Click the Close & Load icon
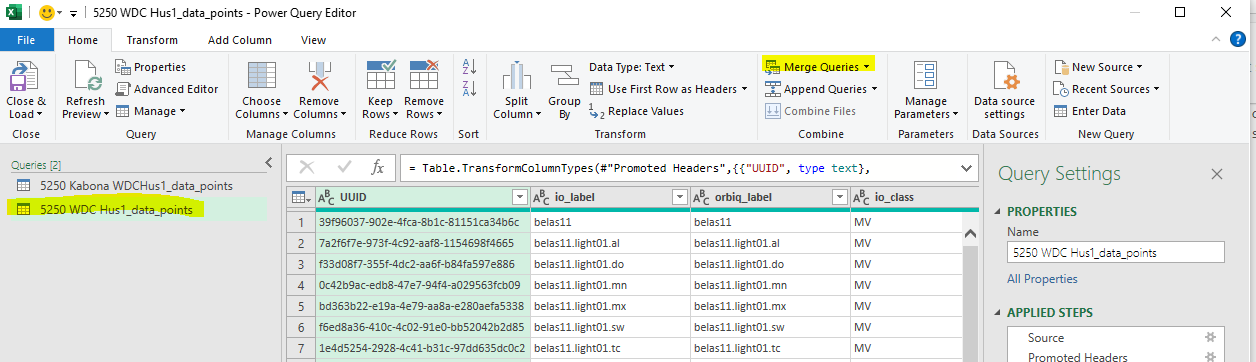 click(25, 76)
